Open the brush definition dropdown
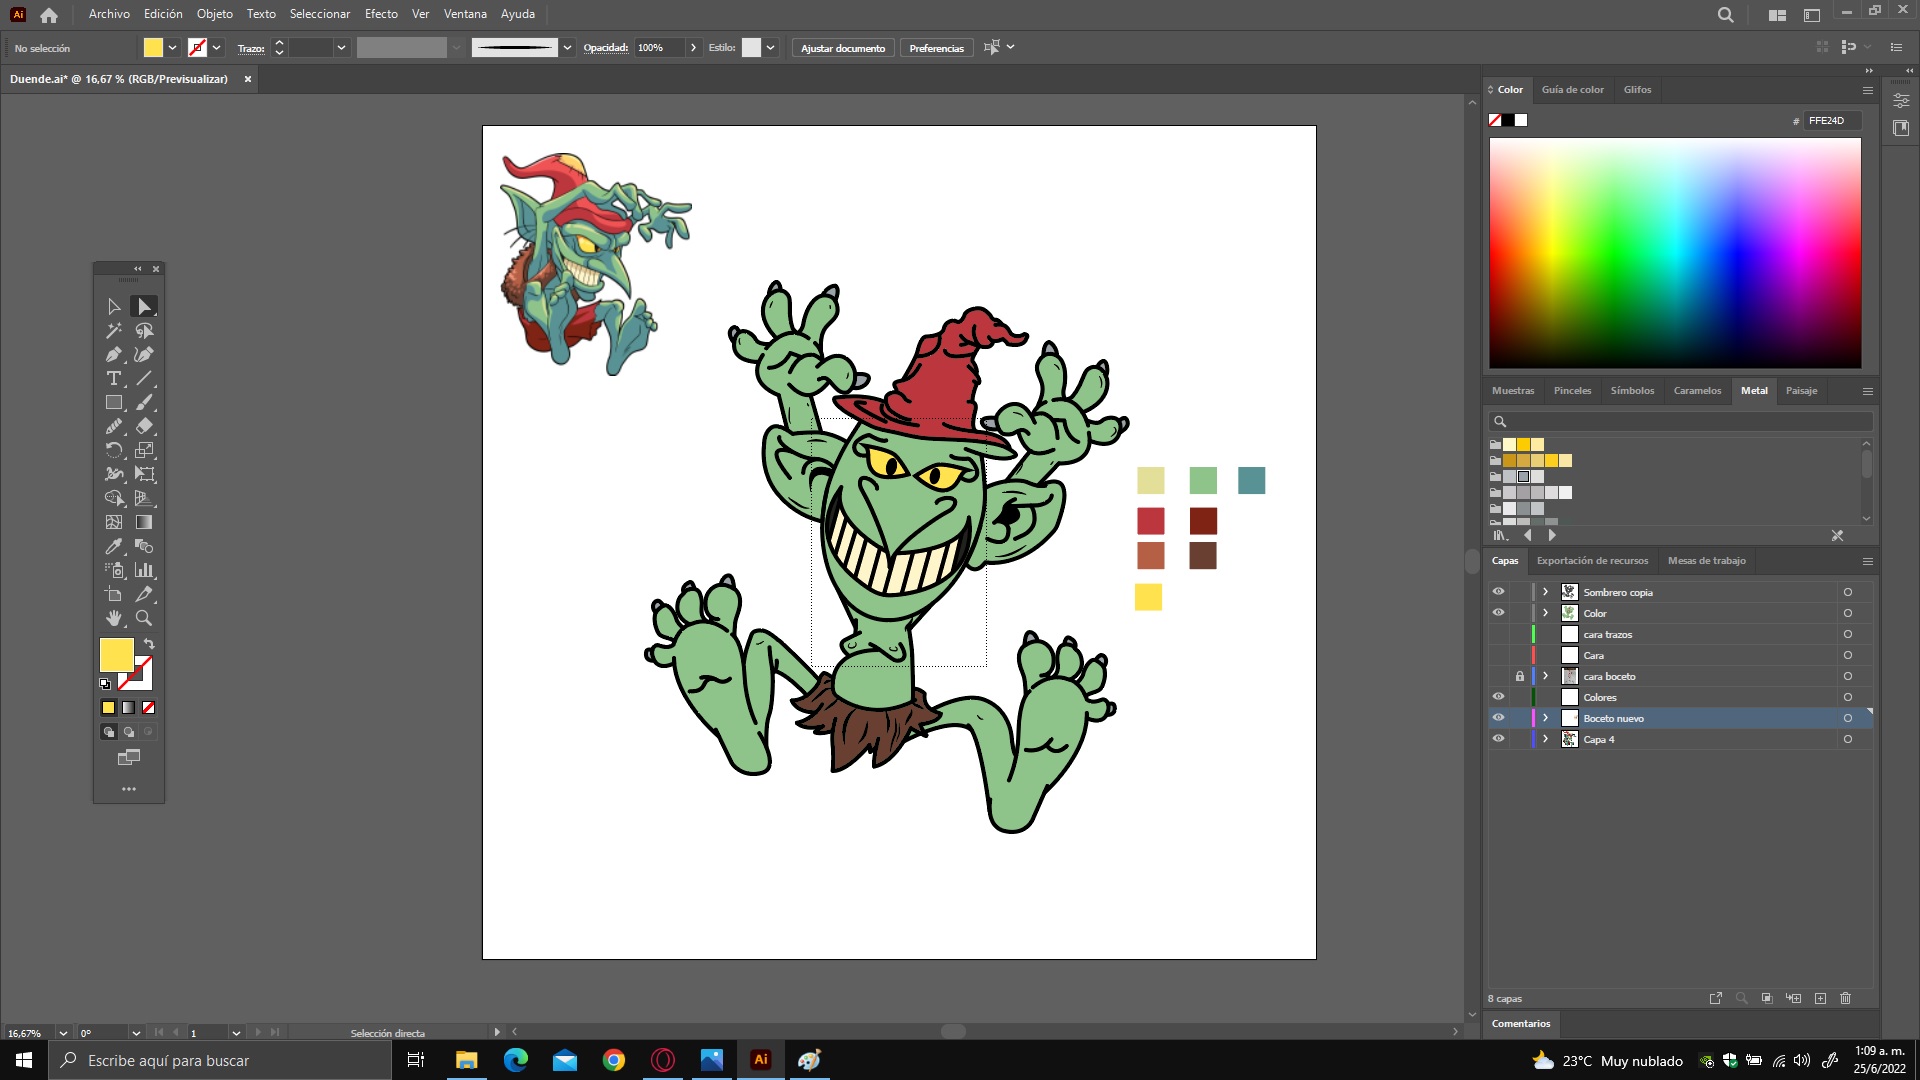This screenshot has width=1920, height=1080. (x=567, y=47)
